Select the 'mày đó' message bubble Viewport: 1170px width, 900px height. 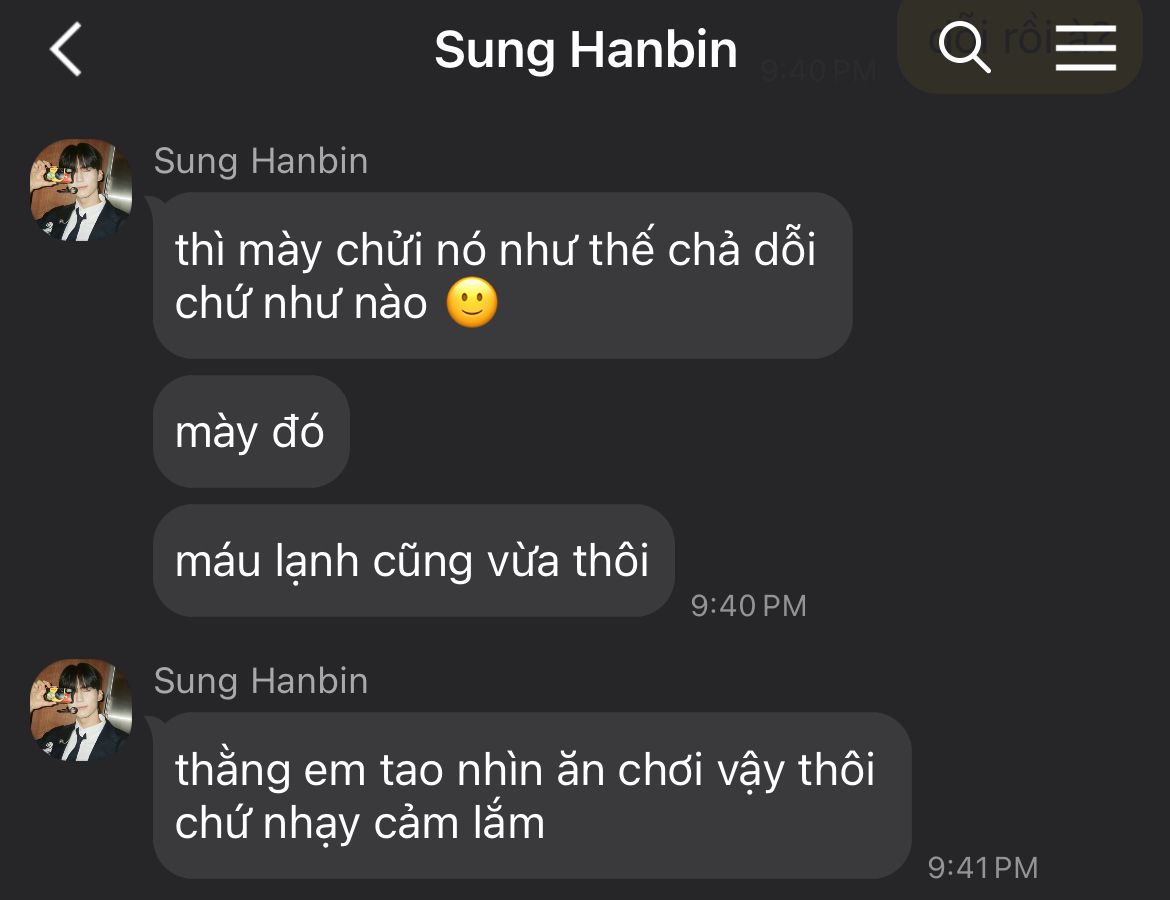click(x=251, y=431)
